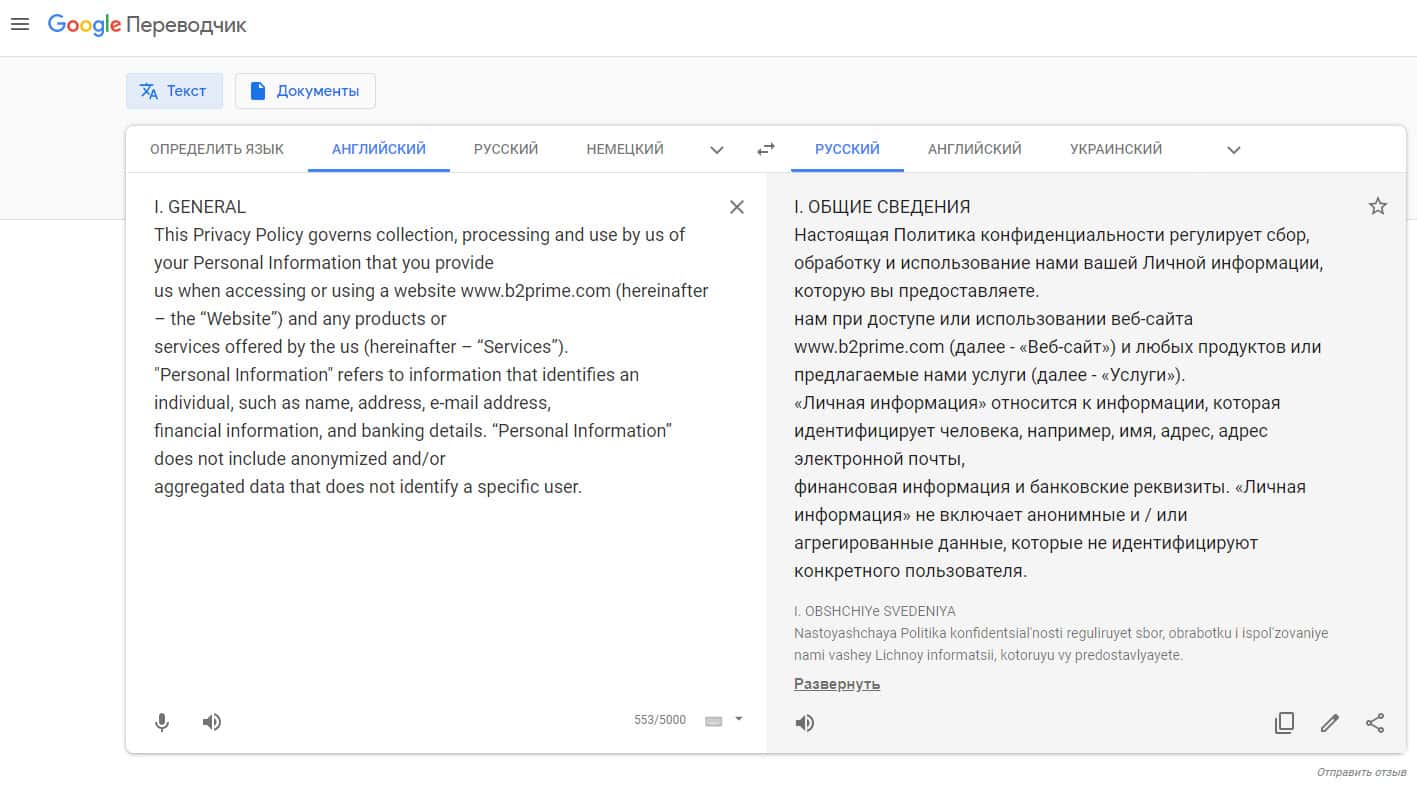This screenshot has height=789, width=1417.
Task: Switch to Документы translation mode
Action: (x=305, y=91)
